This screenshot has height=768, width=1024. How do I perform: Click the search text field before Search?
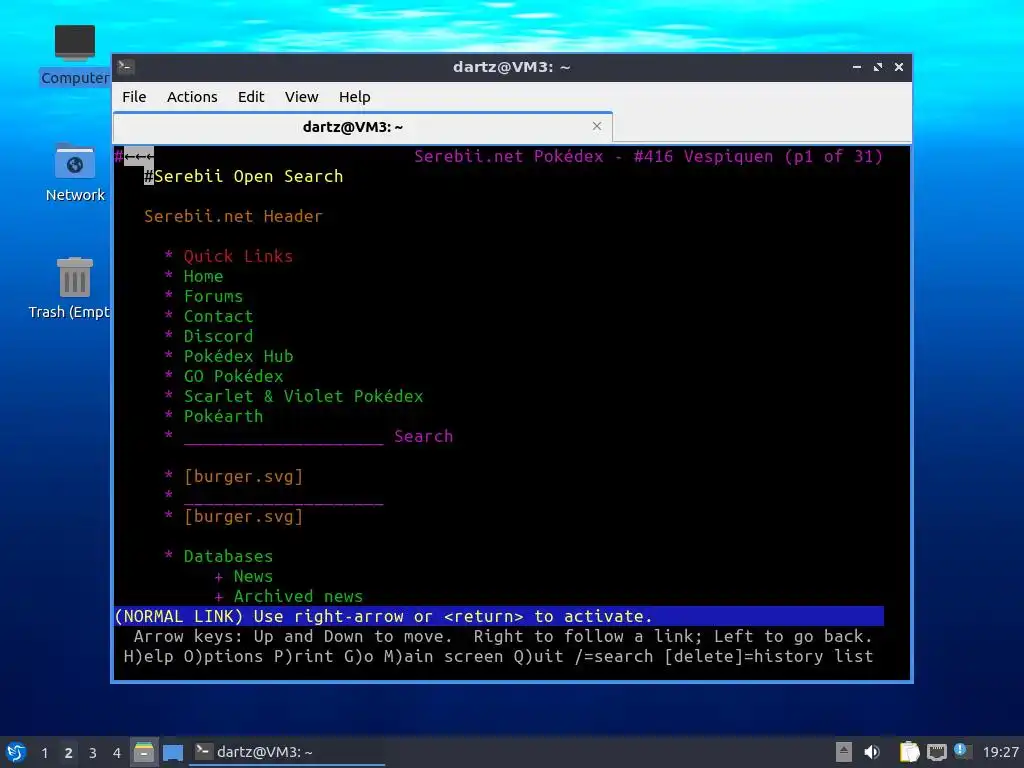pyautogui.click(x=283, y=436)
